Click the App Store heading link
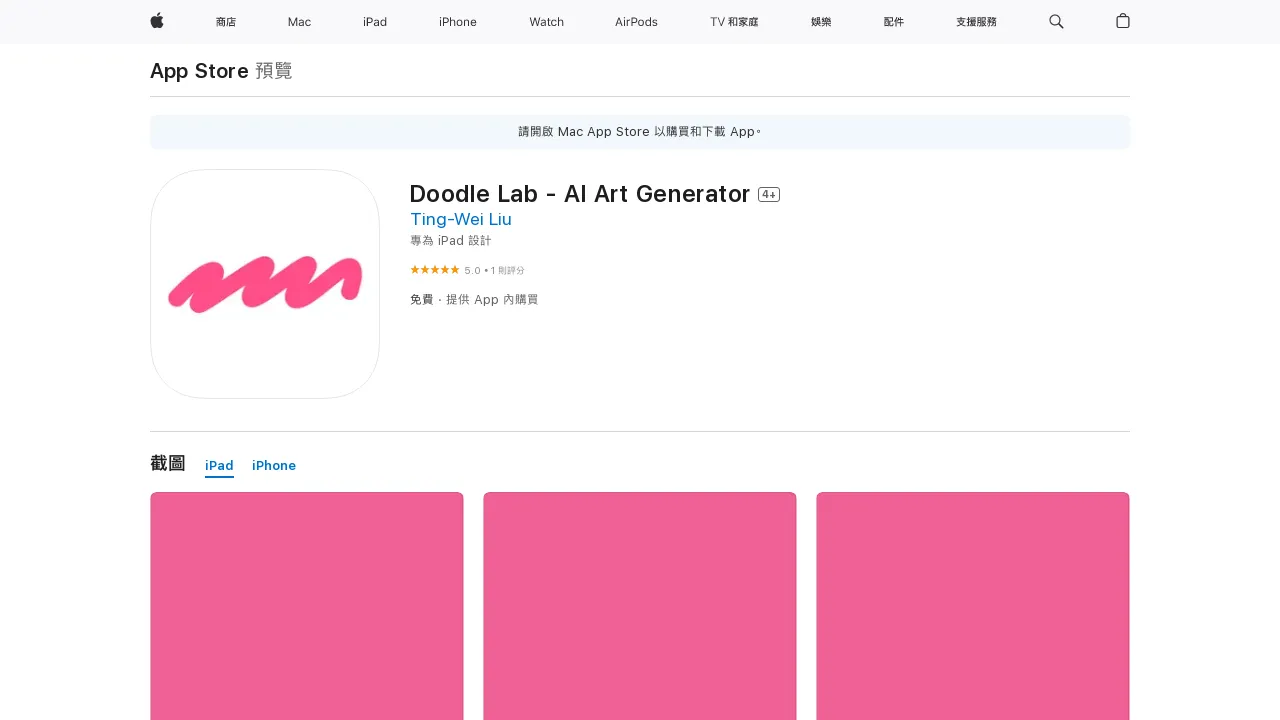This screenshot has height=720, width=1280. coord(199,71)
